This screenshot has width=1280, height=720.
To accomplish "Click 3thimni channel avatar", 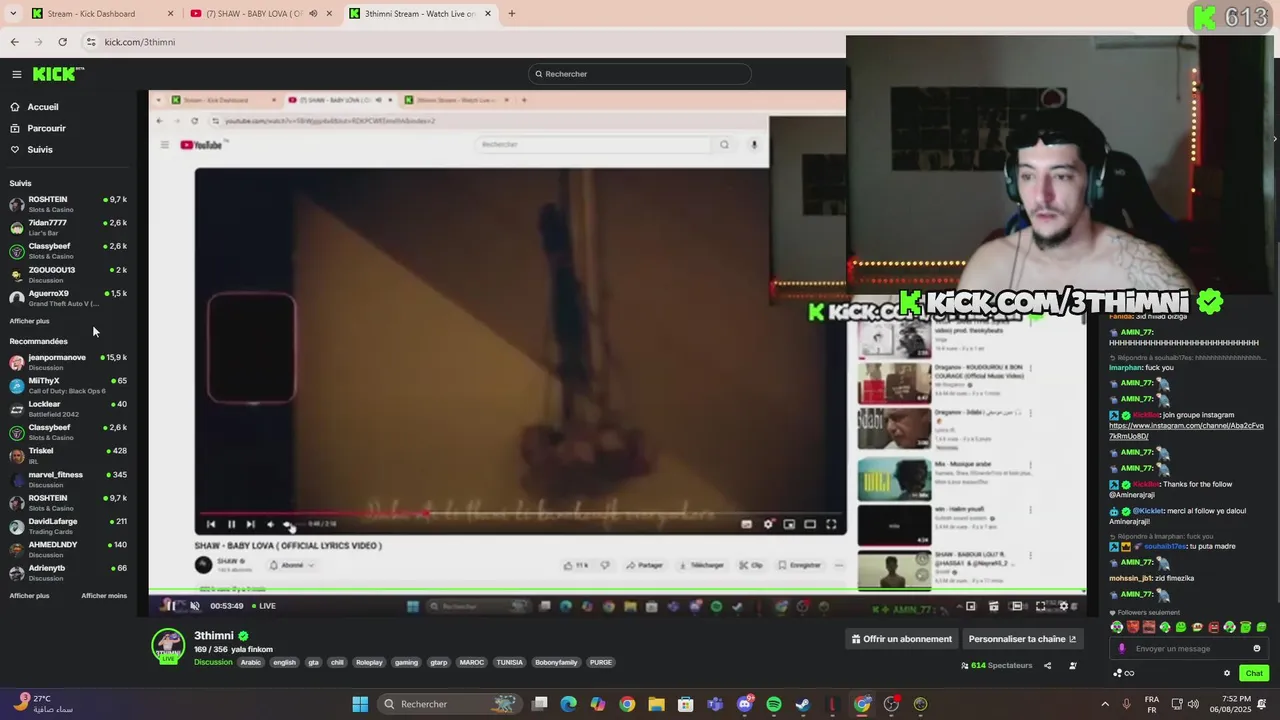I will point(168,645).
